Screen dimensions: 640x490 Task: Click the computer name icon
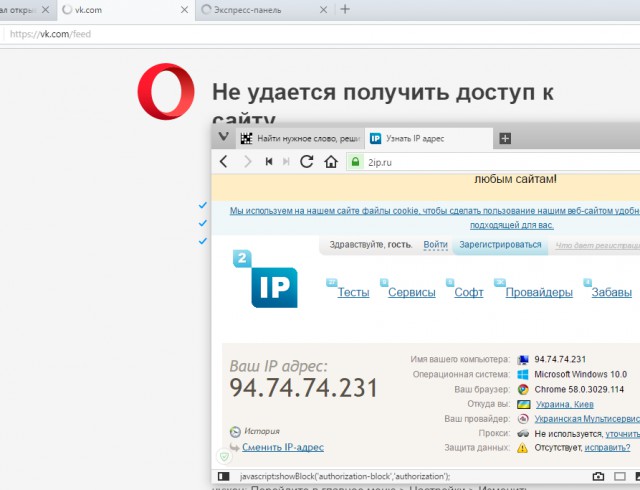click(x=523, y=360)
